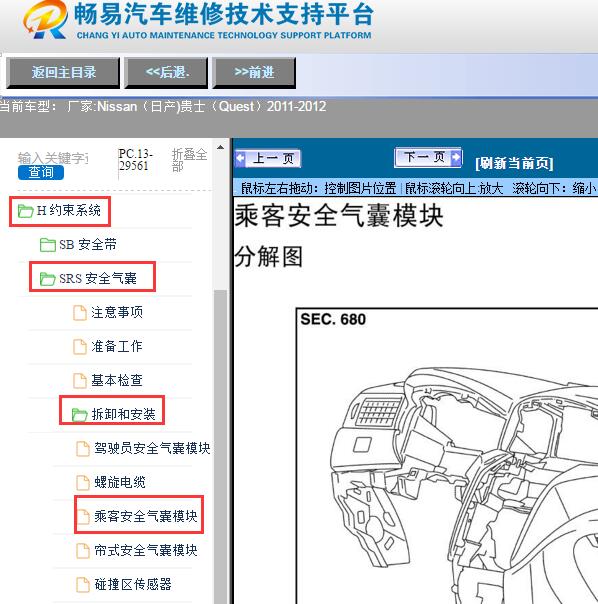Open the 驾驶员安全气囊模块 page
Image resolution: width=598 pixels, height=604 pixels.
coord(152,448)
